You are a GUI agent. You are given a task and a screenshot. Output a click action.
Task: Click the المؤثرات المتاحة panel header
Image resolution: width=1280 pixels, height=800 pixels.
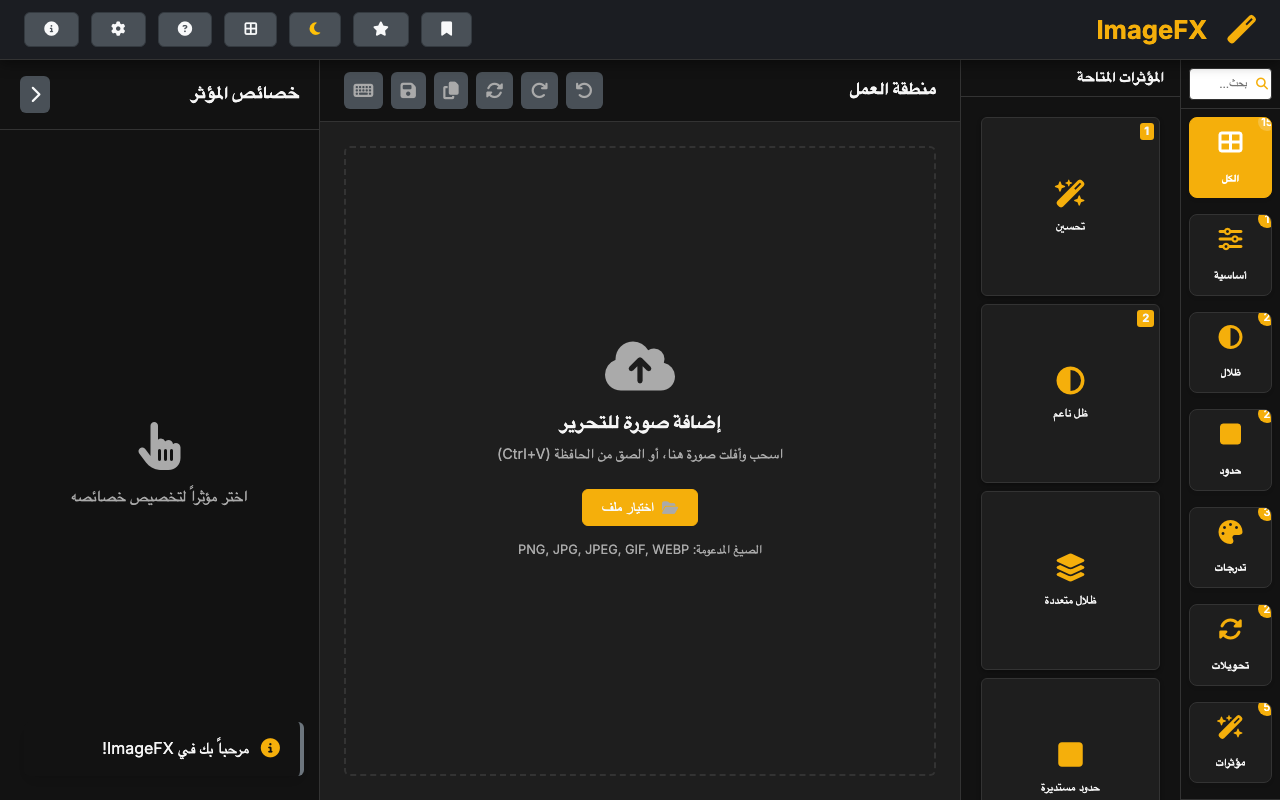click(1120, 77)
